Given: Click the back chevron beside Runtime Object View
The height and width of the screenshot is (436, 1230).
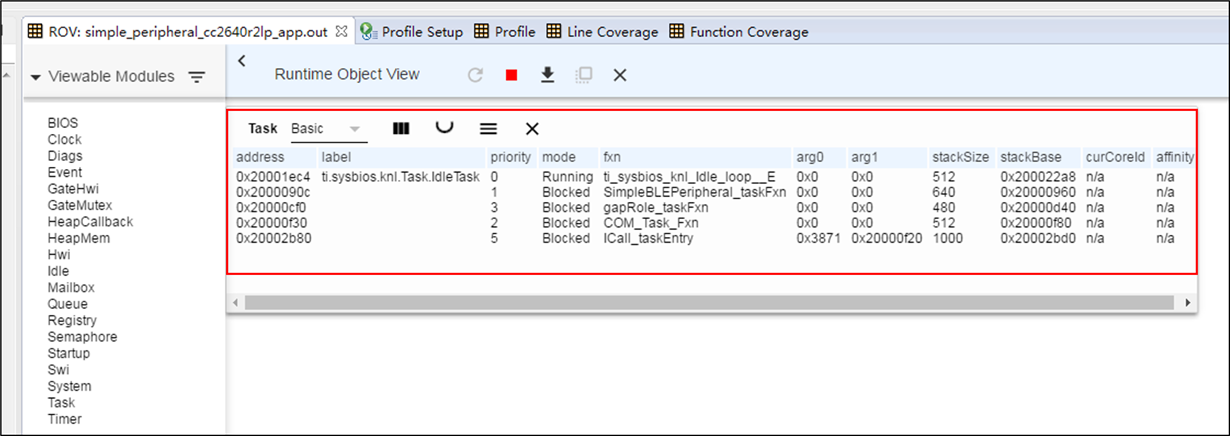Looking at the screenshot, I should tap(242, 62).
